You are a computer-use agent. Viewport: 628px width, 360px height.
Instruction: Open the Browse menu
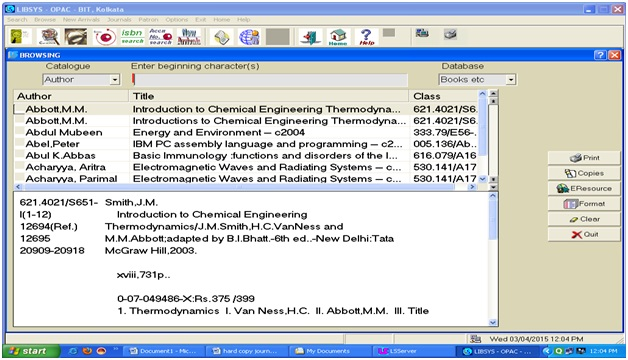pyautogui.click(x=45, y=19)
